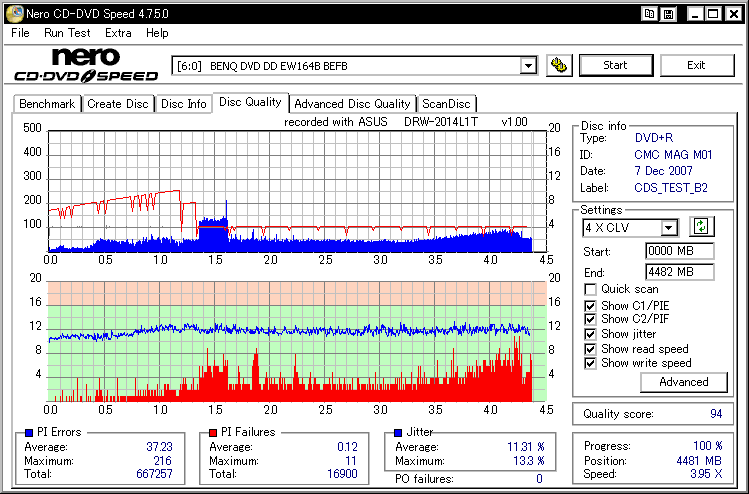Image resolution: width=749 pixels, height=494 pixels.
Task: Click the blue PI Errors legend square
Action: (29, 432)
